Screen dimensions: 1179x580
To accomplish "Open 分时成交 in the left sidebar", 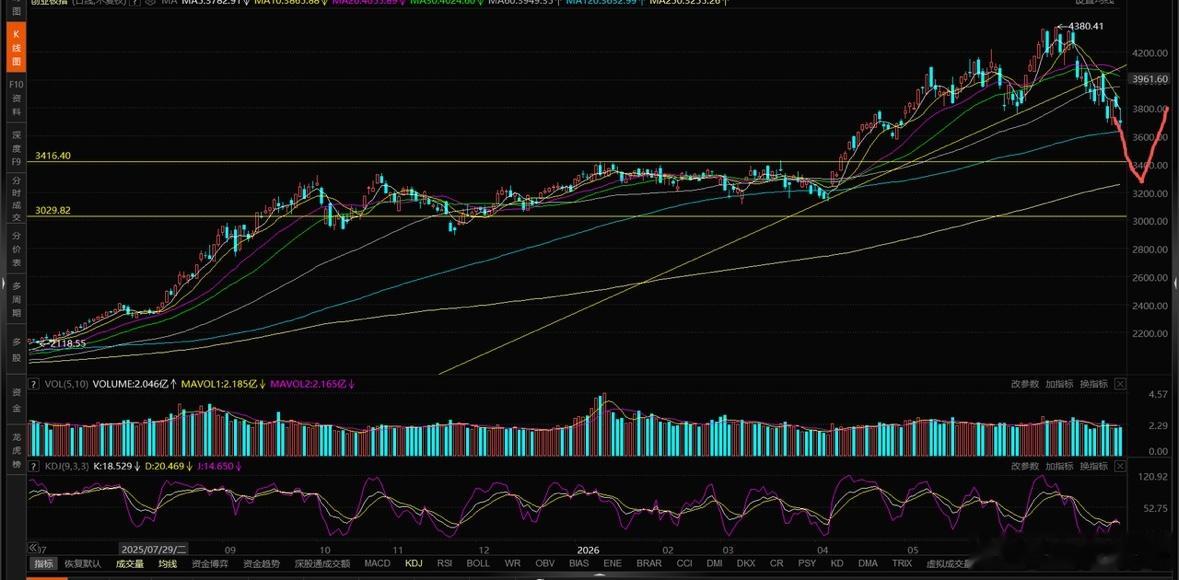I will (x=17, y=199).
